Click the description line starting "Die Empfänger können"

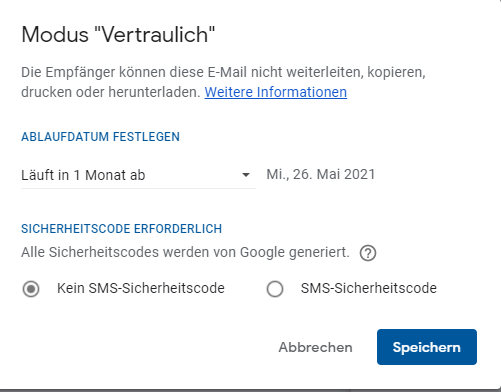pyautogui.click(x=223, y=72)
